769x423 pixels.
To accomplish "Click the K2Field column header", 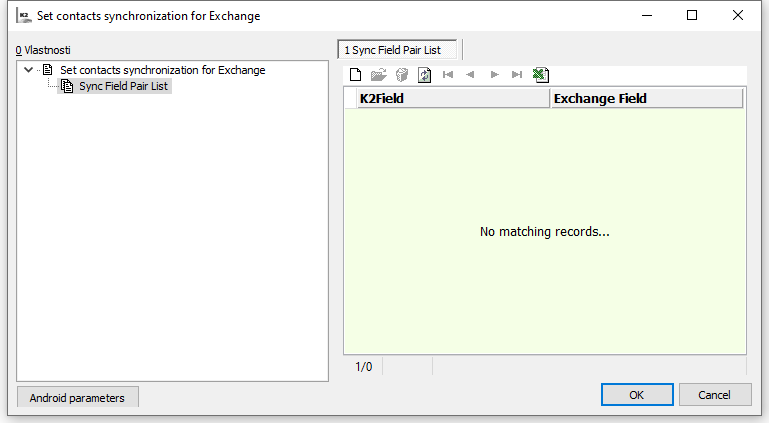I will click(453, 99).
